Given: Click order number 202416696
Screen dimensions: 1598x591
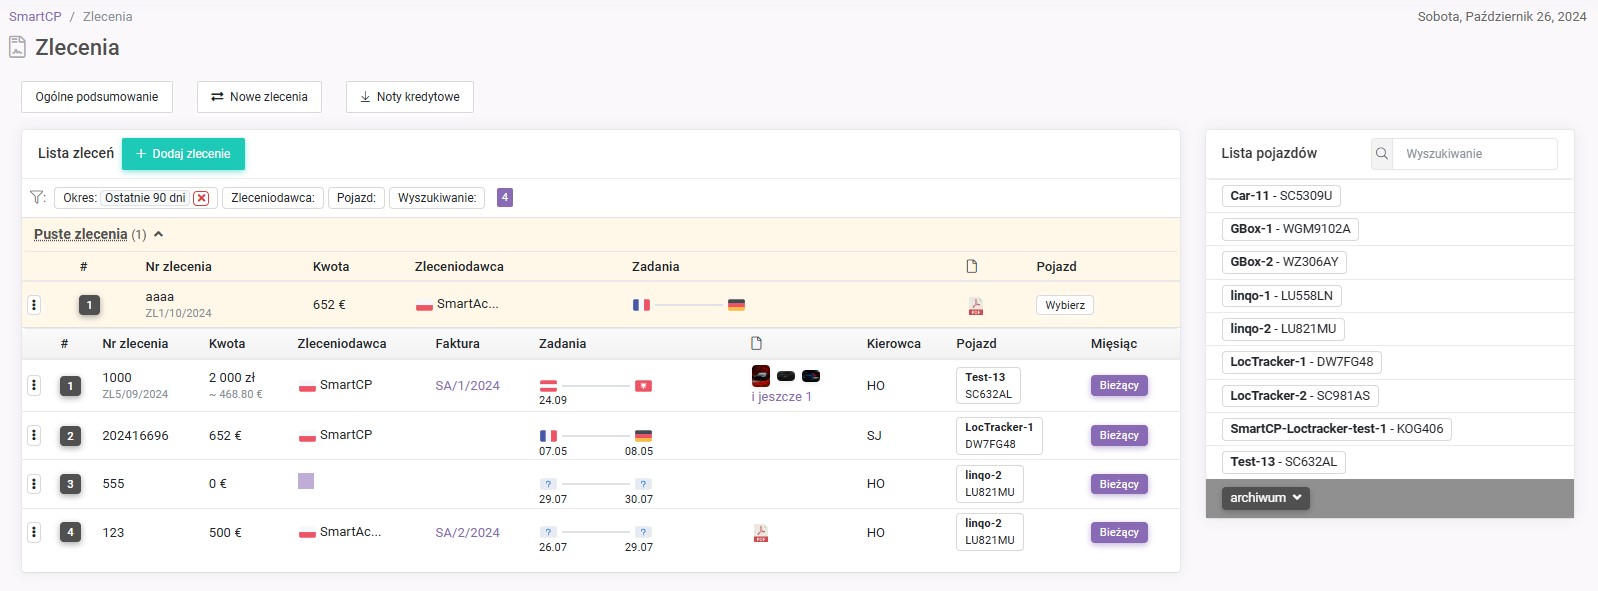Looking at the screenshot, I should click(135, 436).
